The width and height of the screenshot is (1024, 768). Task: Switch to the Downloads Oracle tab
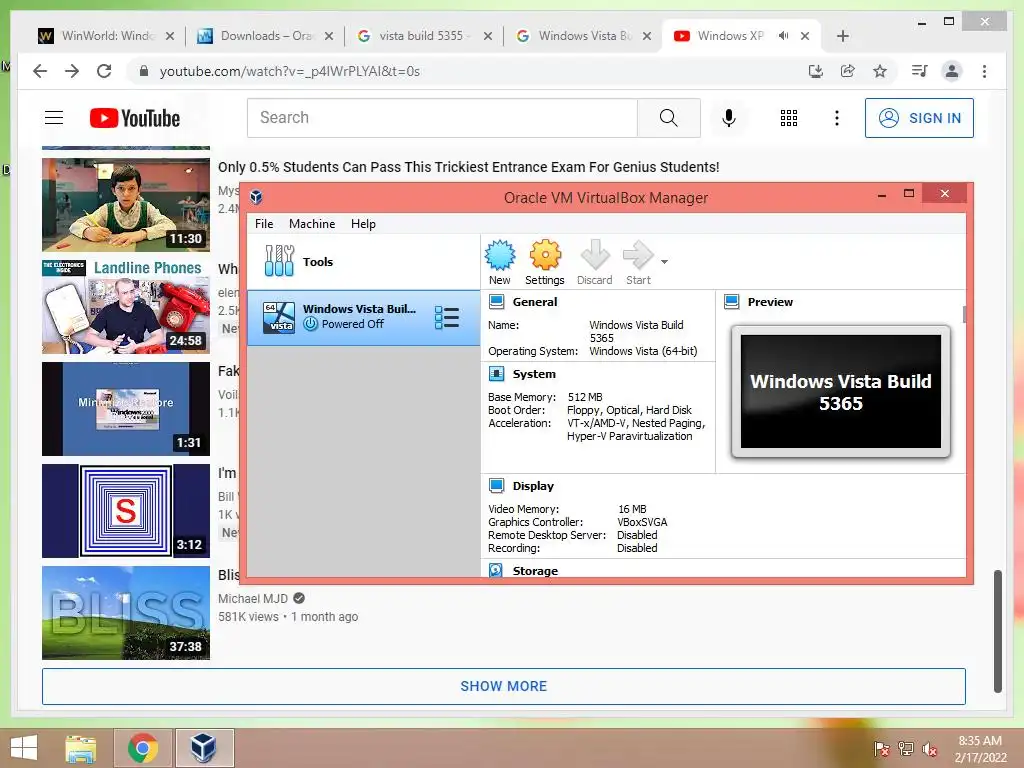pos(266,36)
